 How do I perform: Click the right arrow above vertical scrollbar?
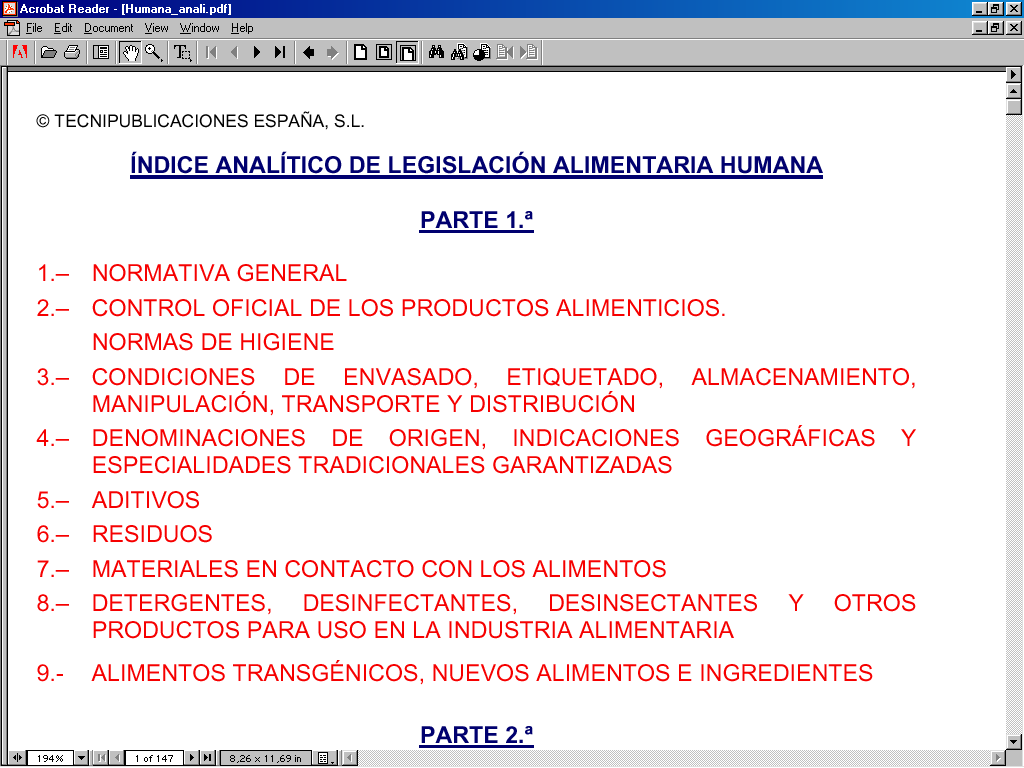[x=1014, y=75]
